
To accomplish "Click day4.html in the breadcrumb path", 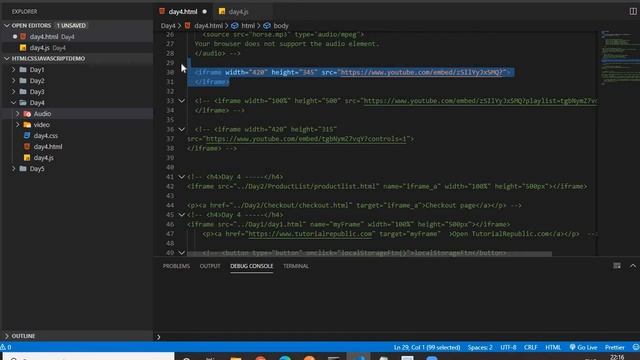I will tap(208, 26).
